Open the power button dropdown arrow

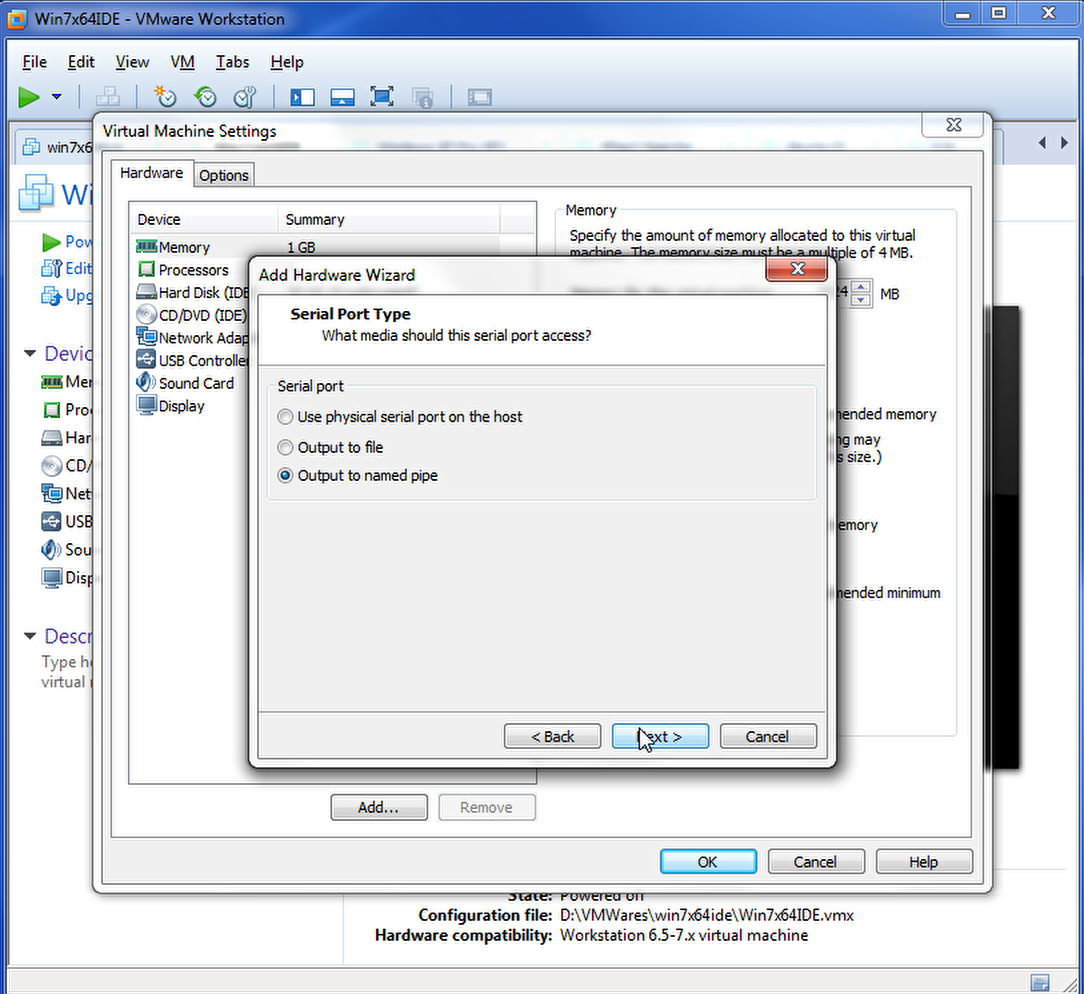(x=56, y=97)
